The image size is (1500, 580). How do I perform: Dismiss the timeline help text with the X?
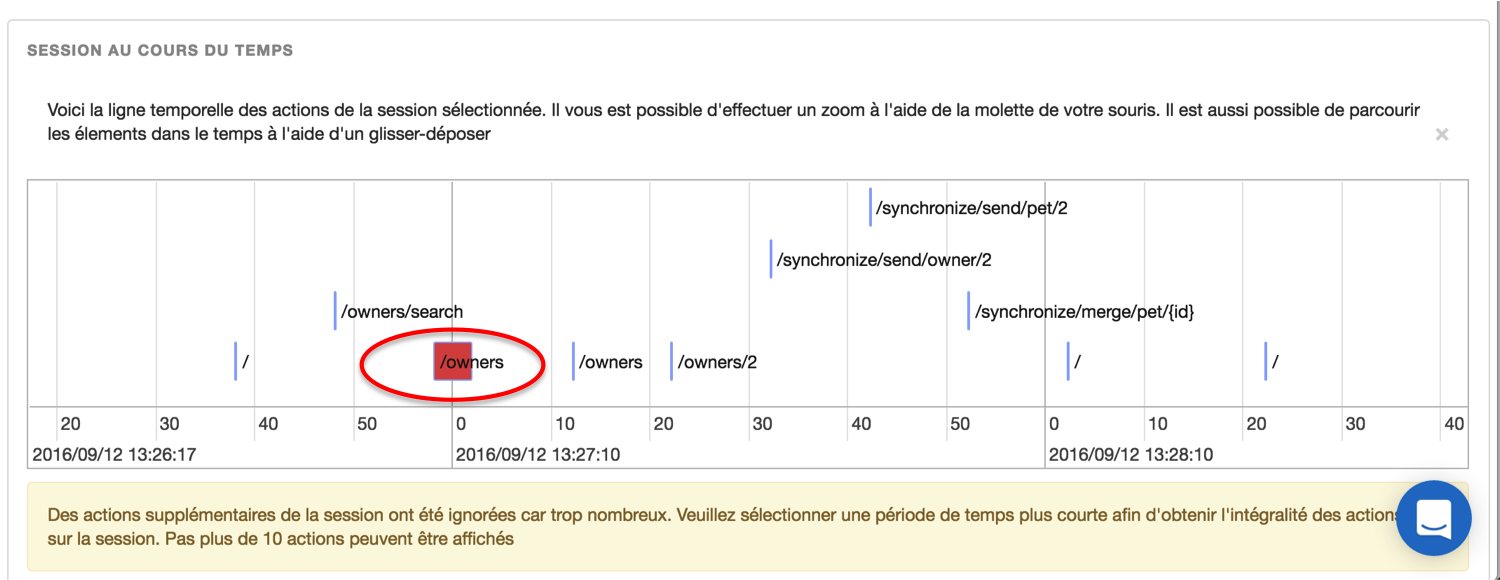coord(1441,135)
